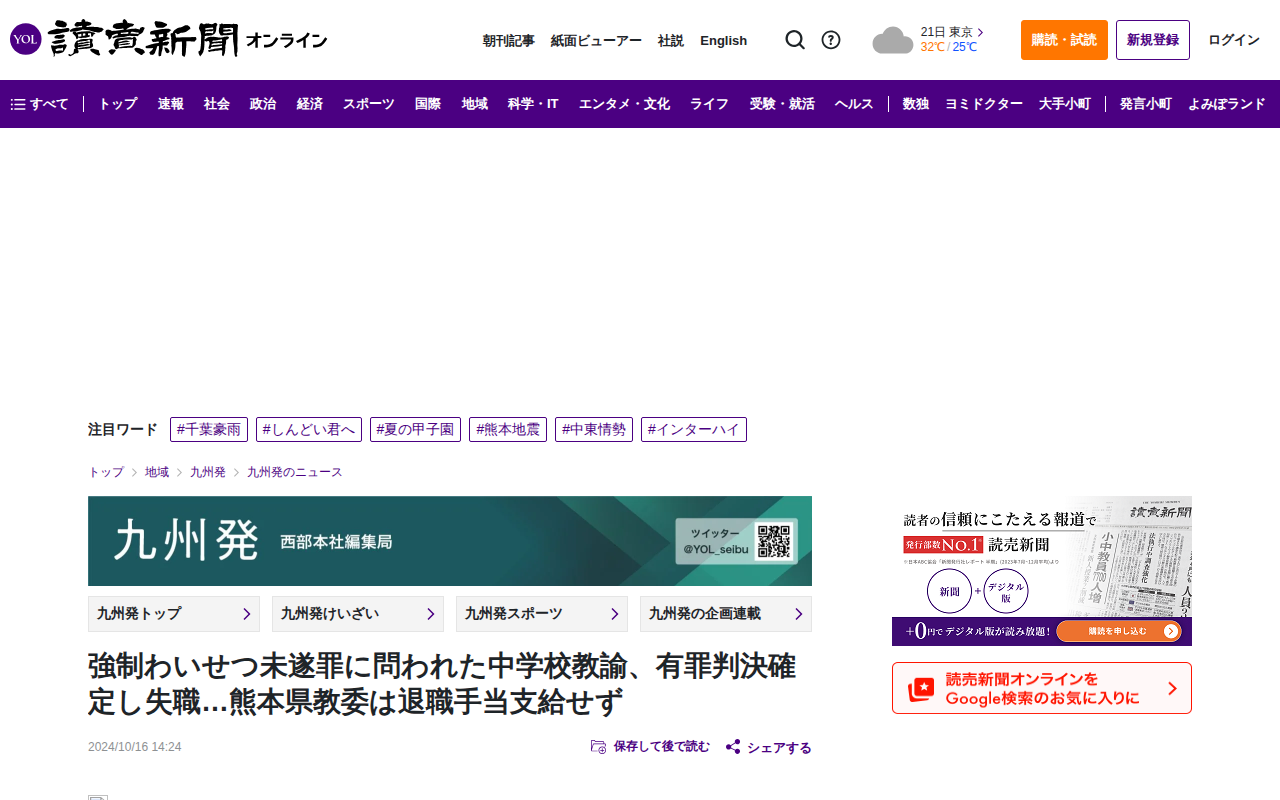Click the article headline 強制わいせつ未遂罪
The height and width of the screenshot is (800, 1280).
point(442,684)
